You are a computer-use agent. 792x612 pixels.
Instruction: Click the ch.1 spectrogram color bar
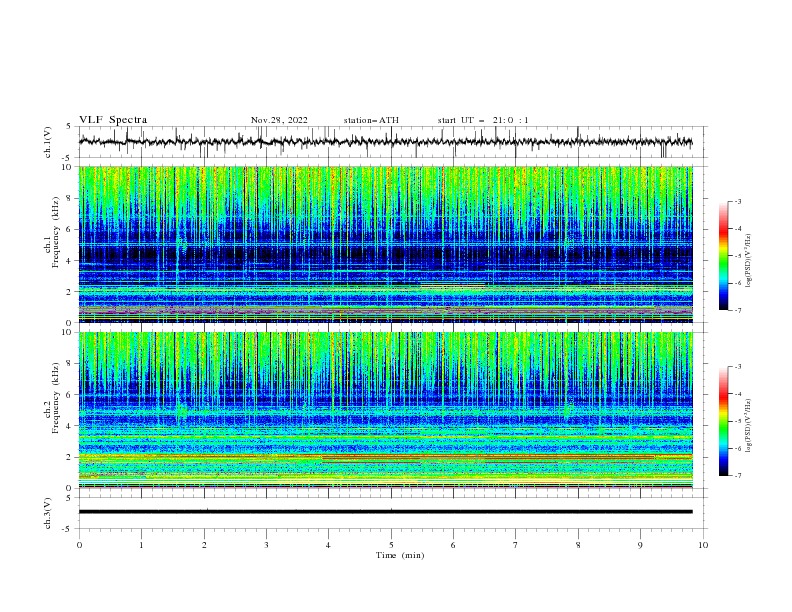[x=723, y=256]
